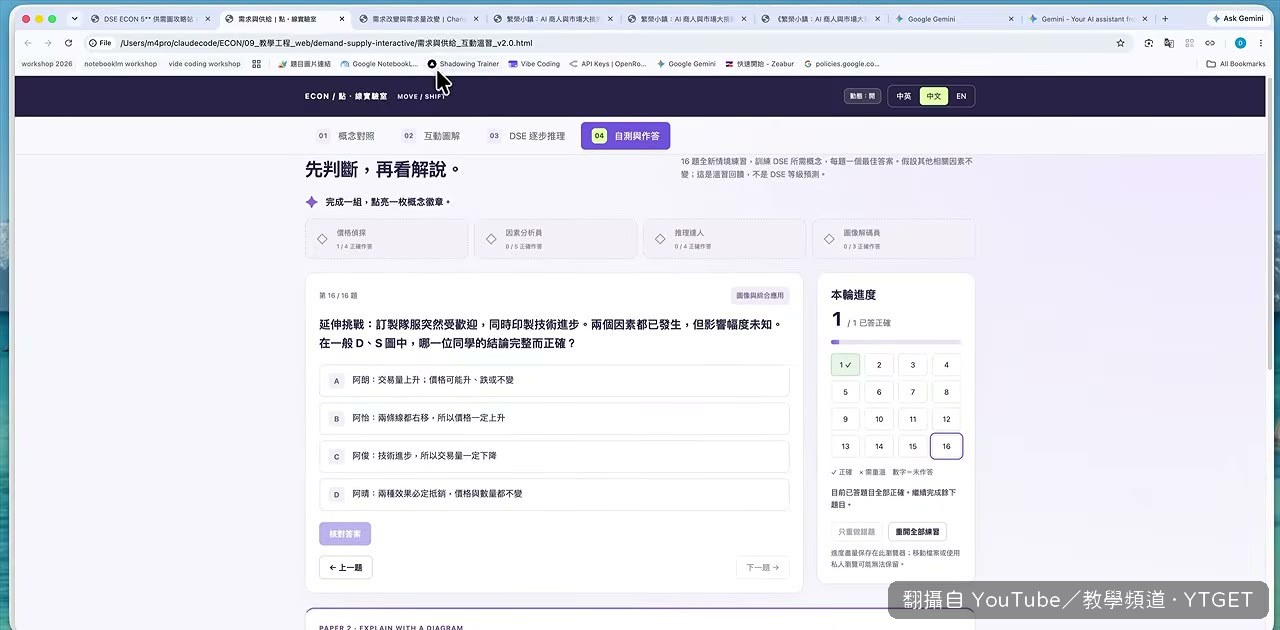Switch to the Gemini - Your AI assistant tab

pyautogui.click(x=1089, y=18)
